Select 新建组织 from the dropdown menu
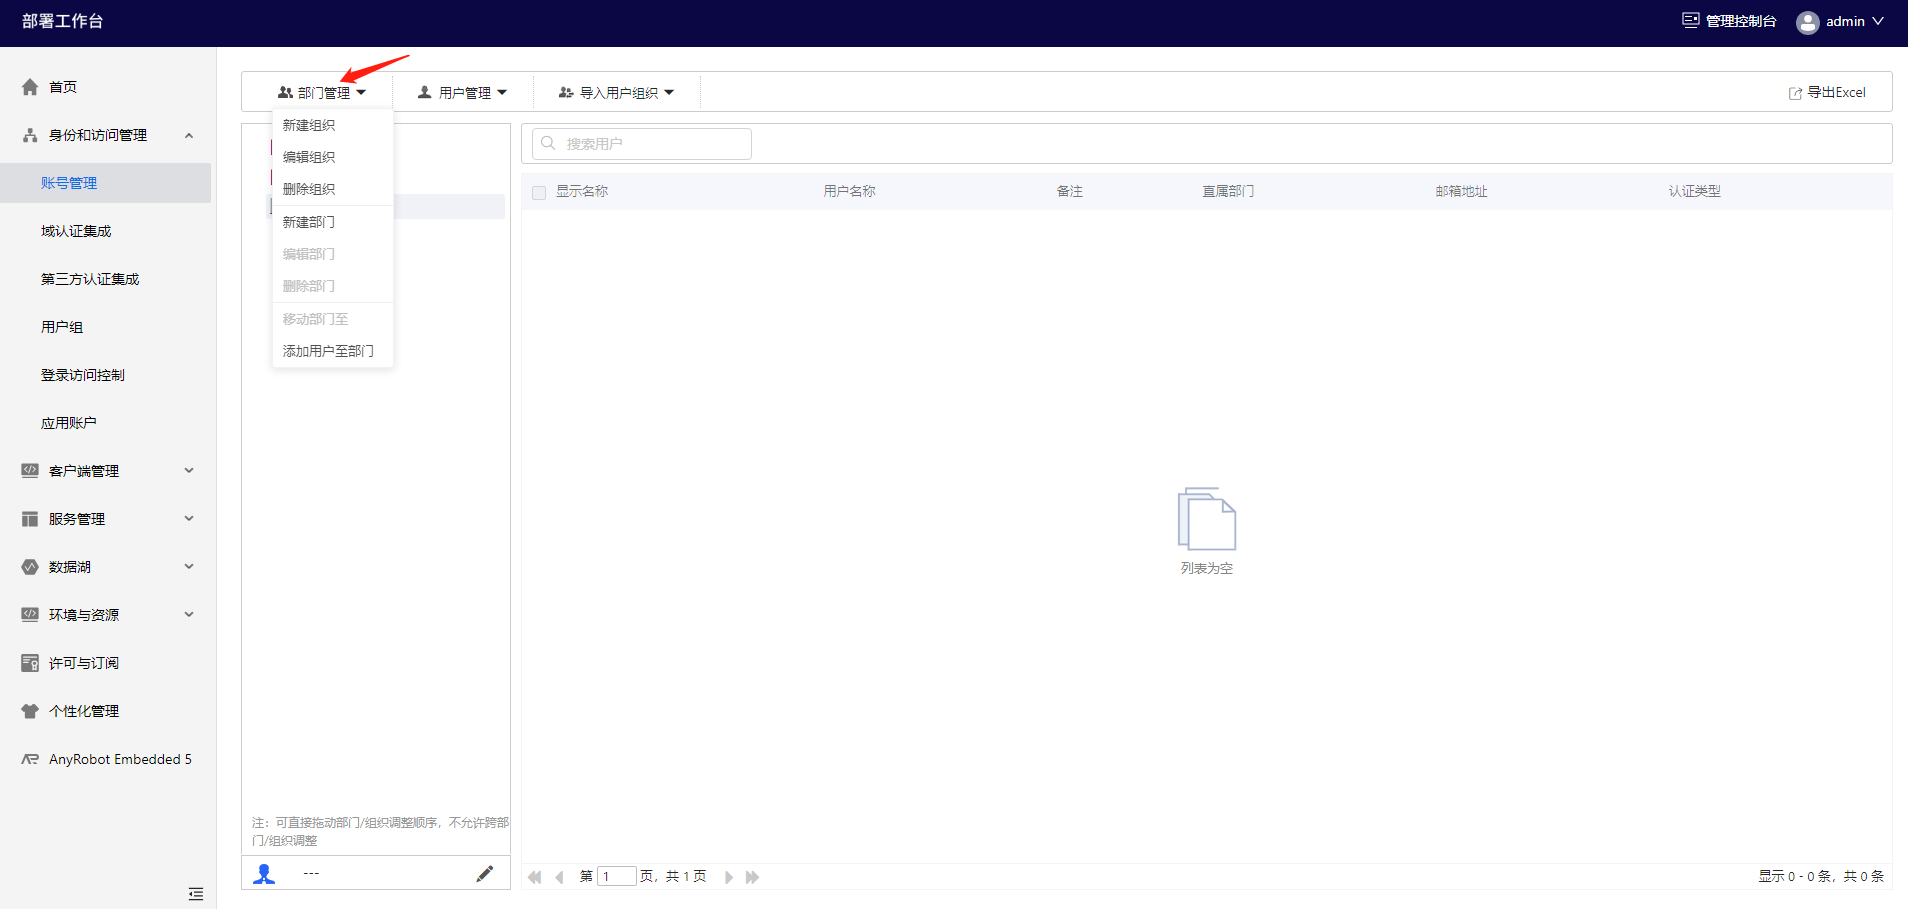 coord(332,125)
